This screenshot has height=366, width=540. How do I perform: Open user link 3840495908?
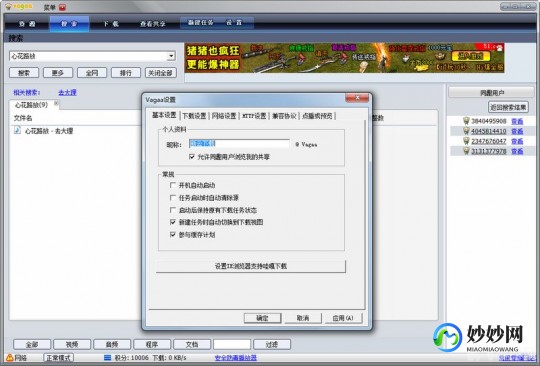click(489, 121)
